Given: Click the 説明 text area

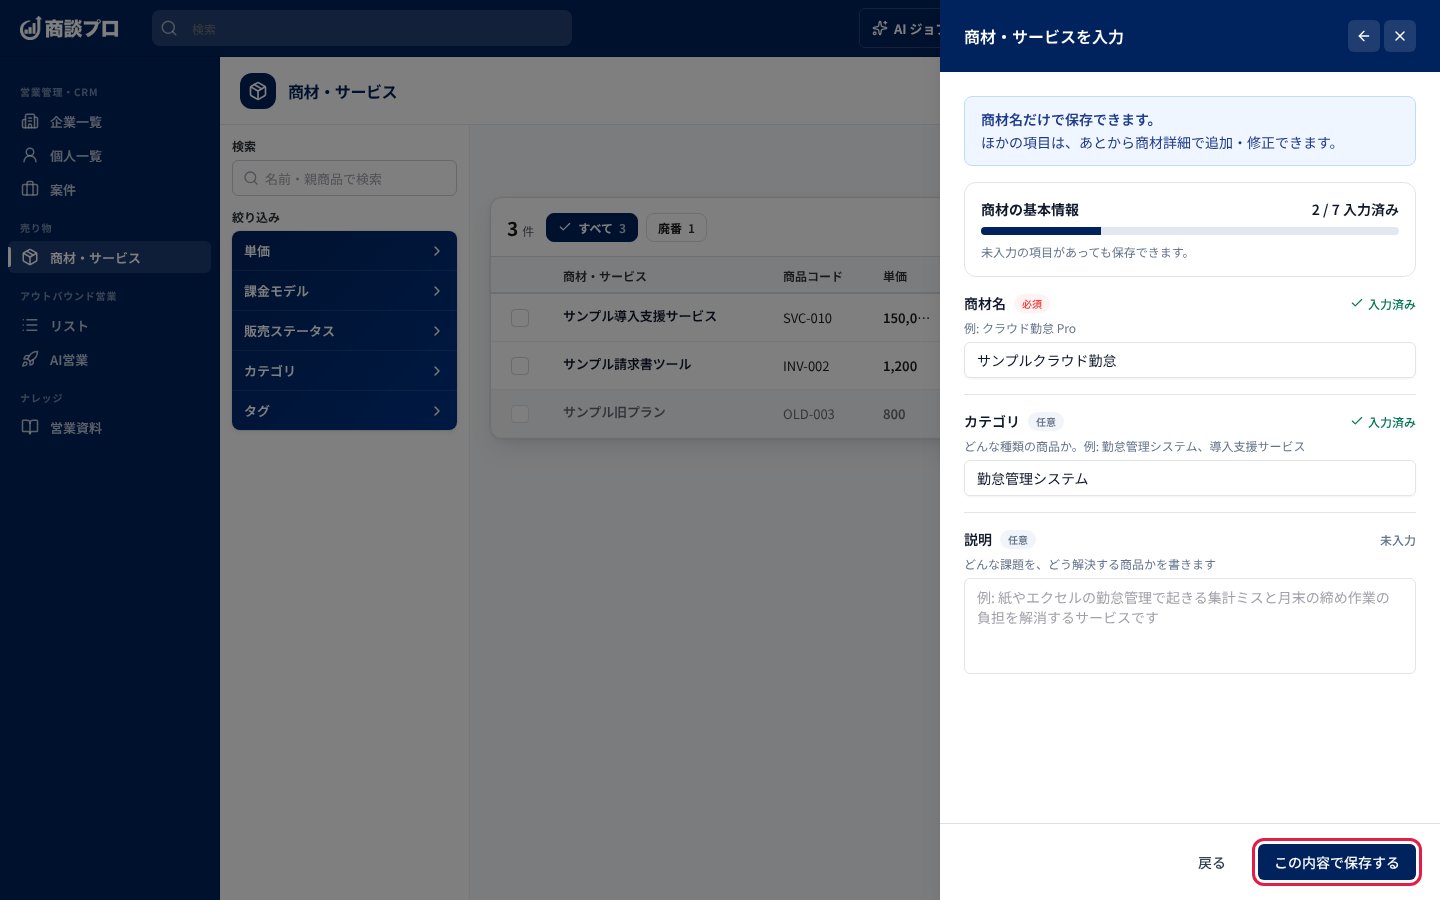Looking at the screenshot, I should click(1190, 626).
